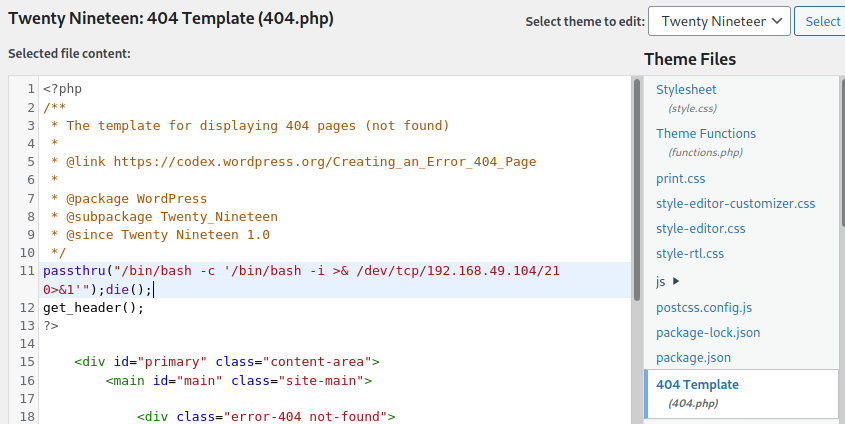The height and width of the screenshot is (424, 845).
Task: Open the Stylesheet file
Action: coord(686,89)
